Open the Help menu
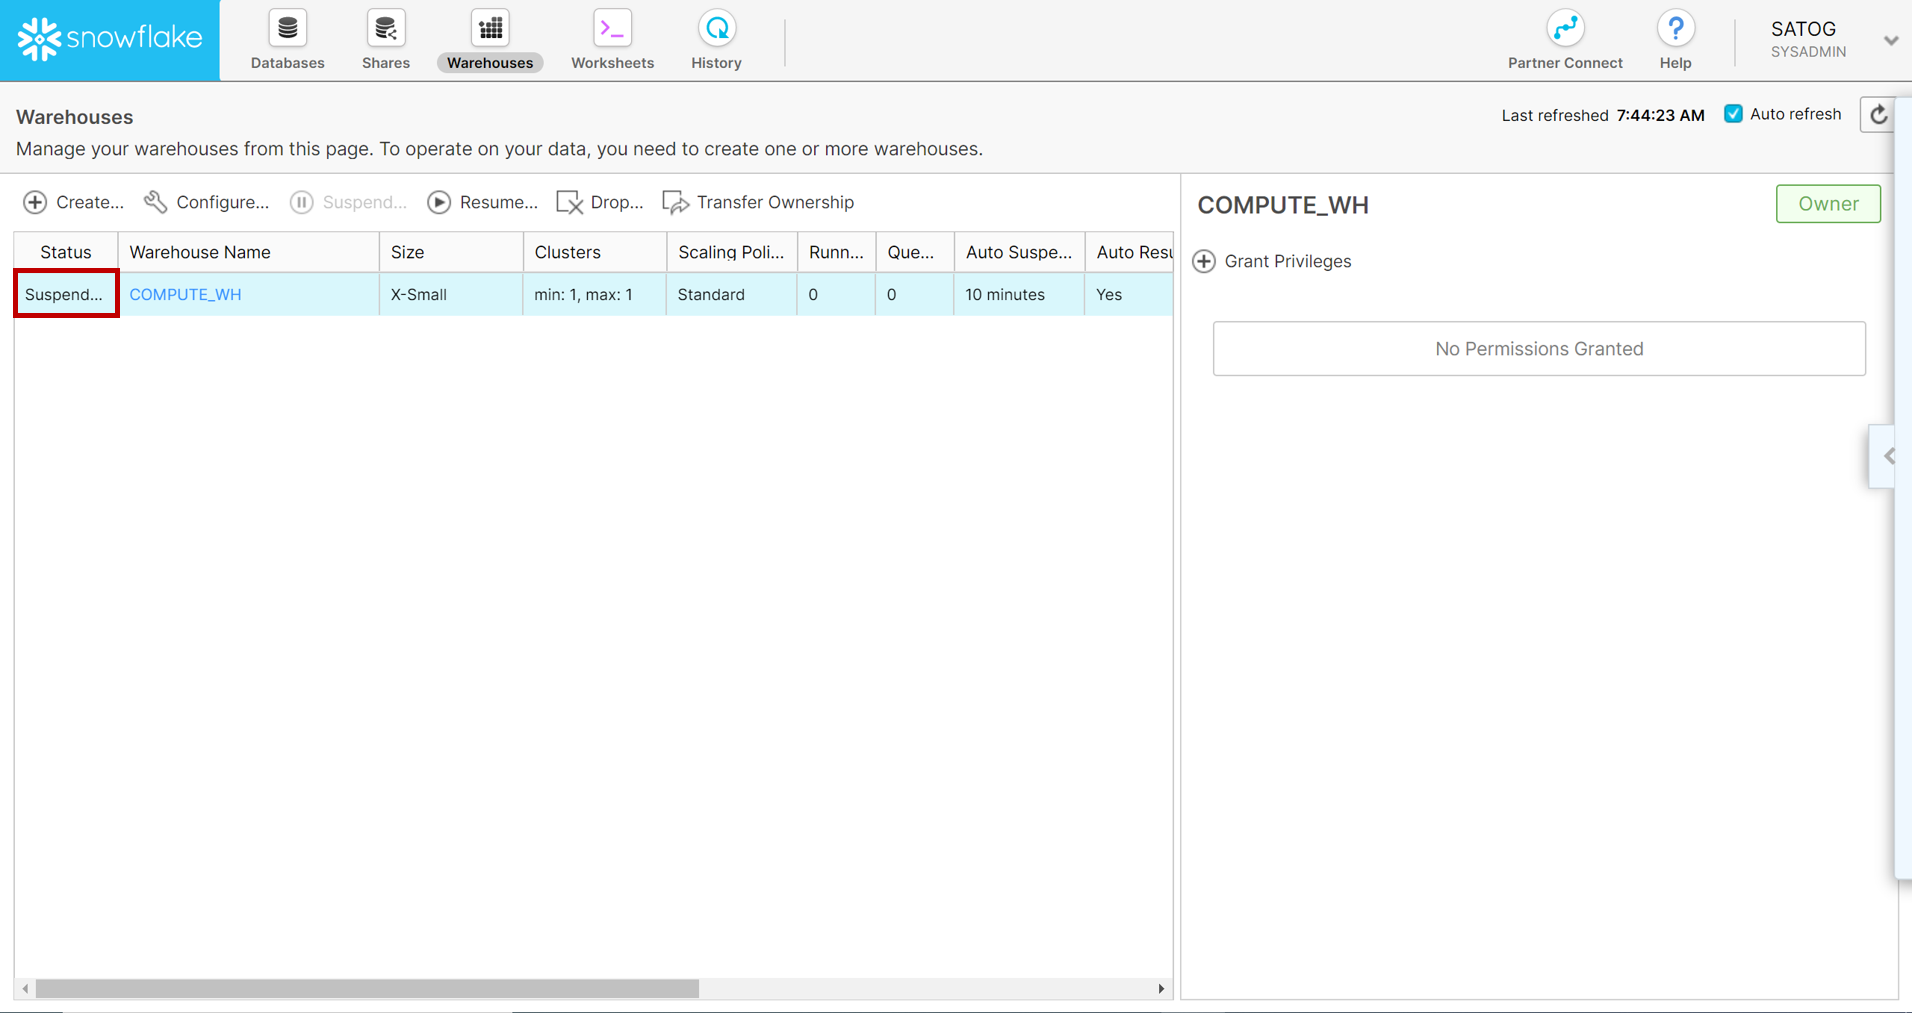Screen dimensions: 1912x1013 (1675, 41)
